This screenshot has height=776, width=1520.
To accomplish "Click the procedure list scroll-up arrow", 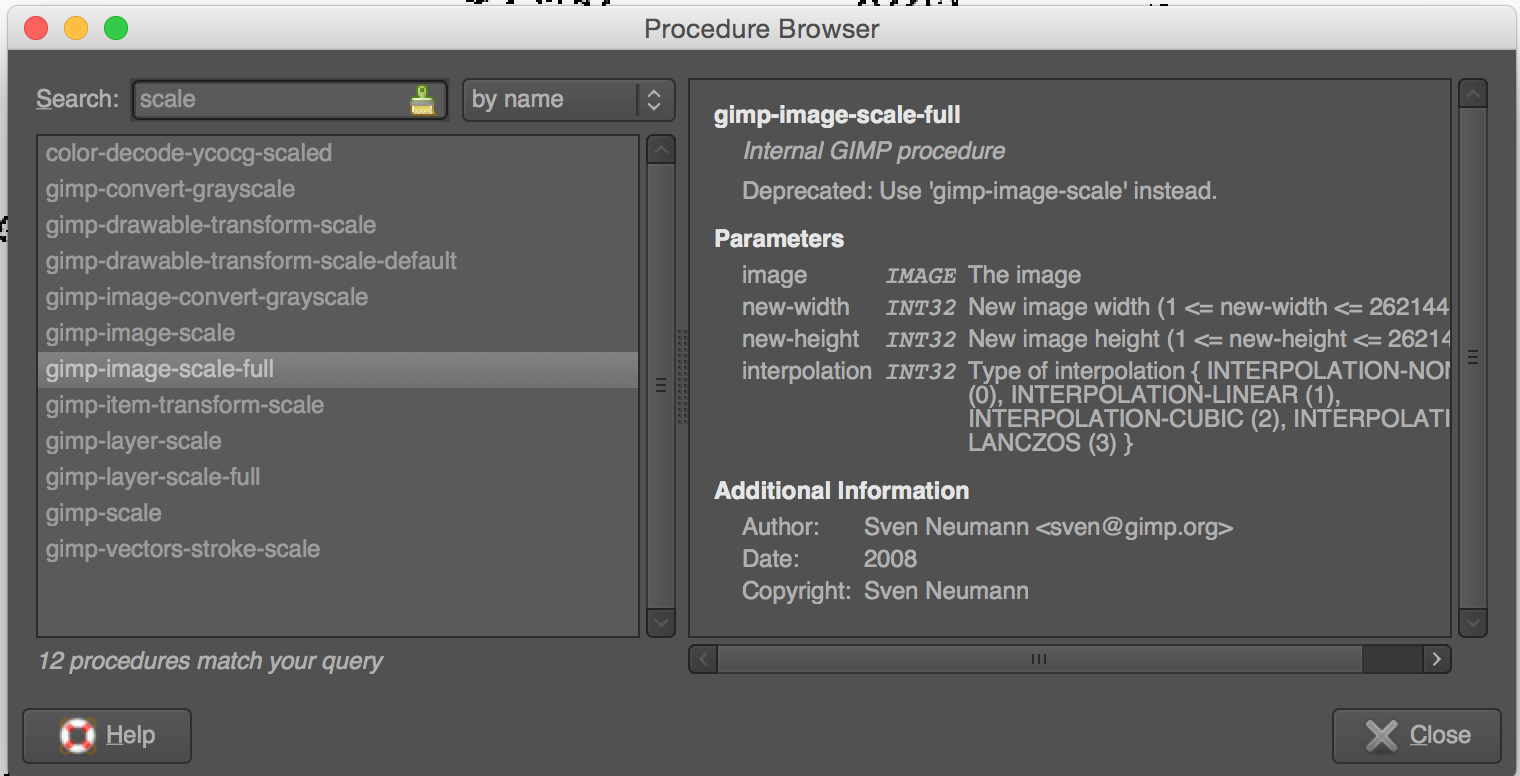I will pyautogui.click(x=661, y=150).
